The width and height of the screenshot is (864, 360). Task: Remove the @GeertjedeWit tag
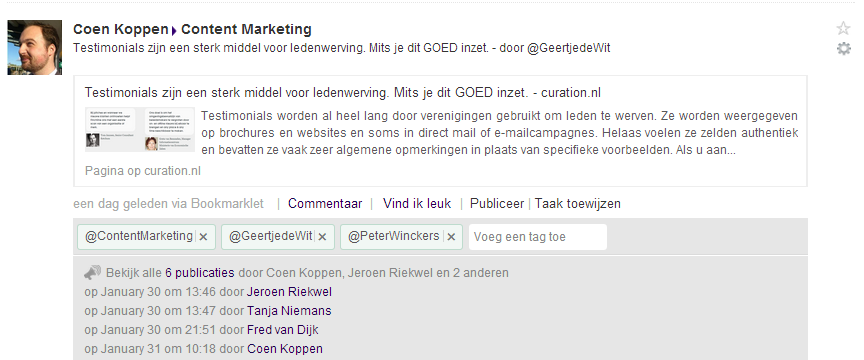[x=322, y=237]
